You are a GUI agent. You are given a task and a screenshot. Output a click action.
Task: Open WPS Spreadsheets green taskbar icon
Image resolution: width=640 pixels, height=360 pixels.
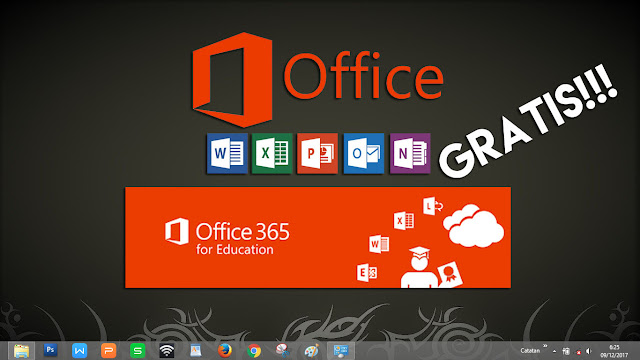point(138,351)
